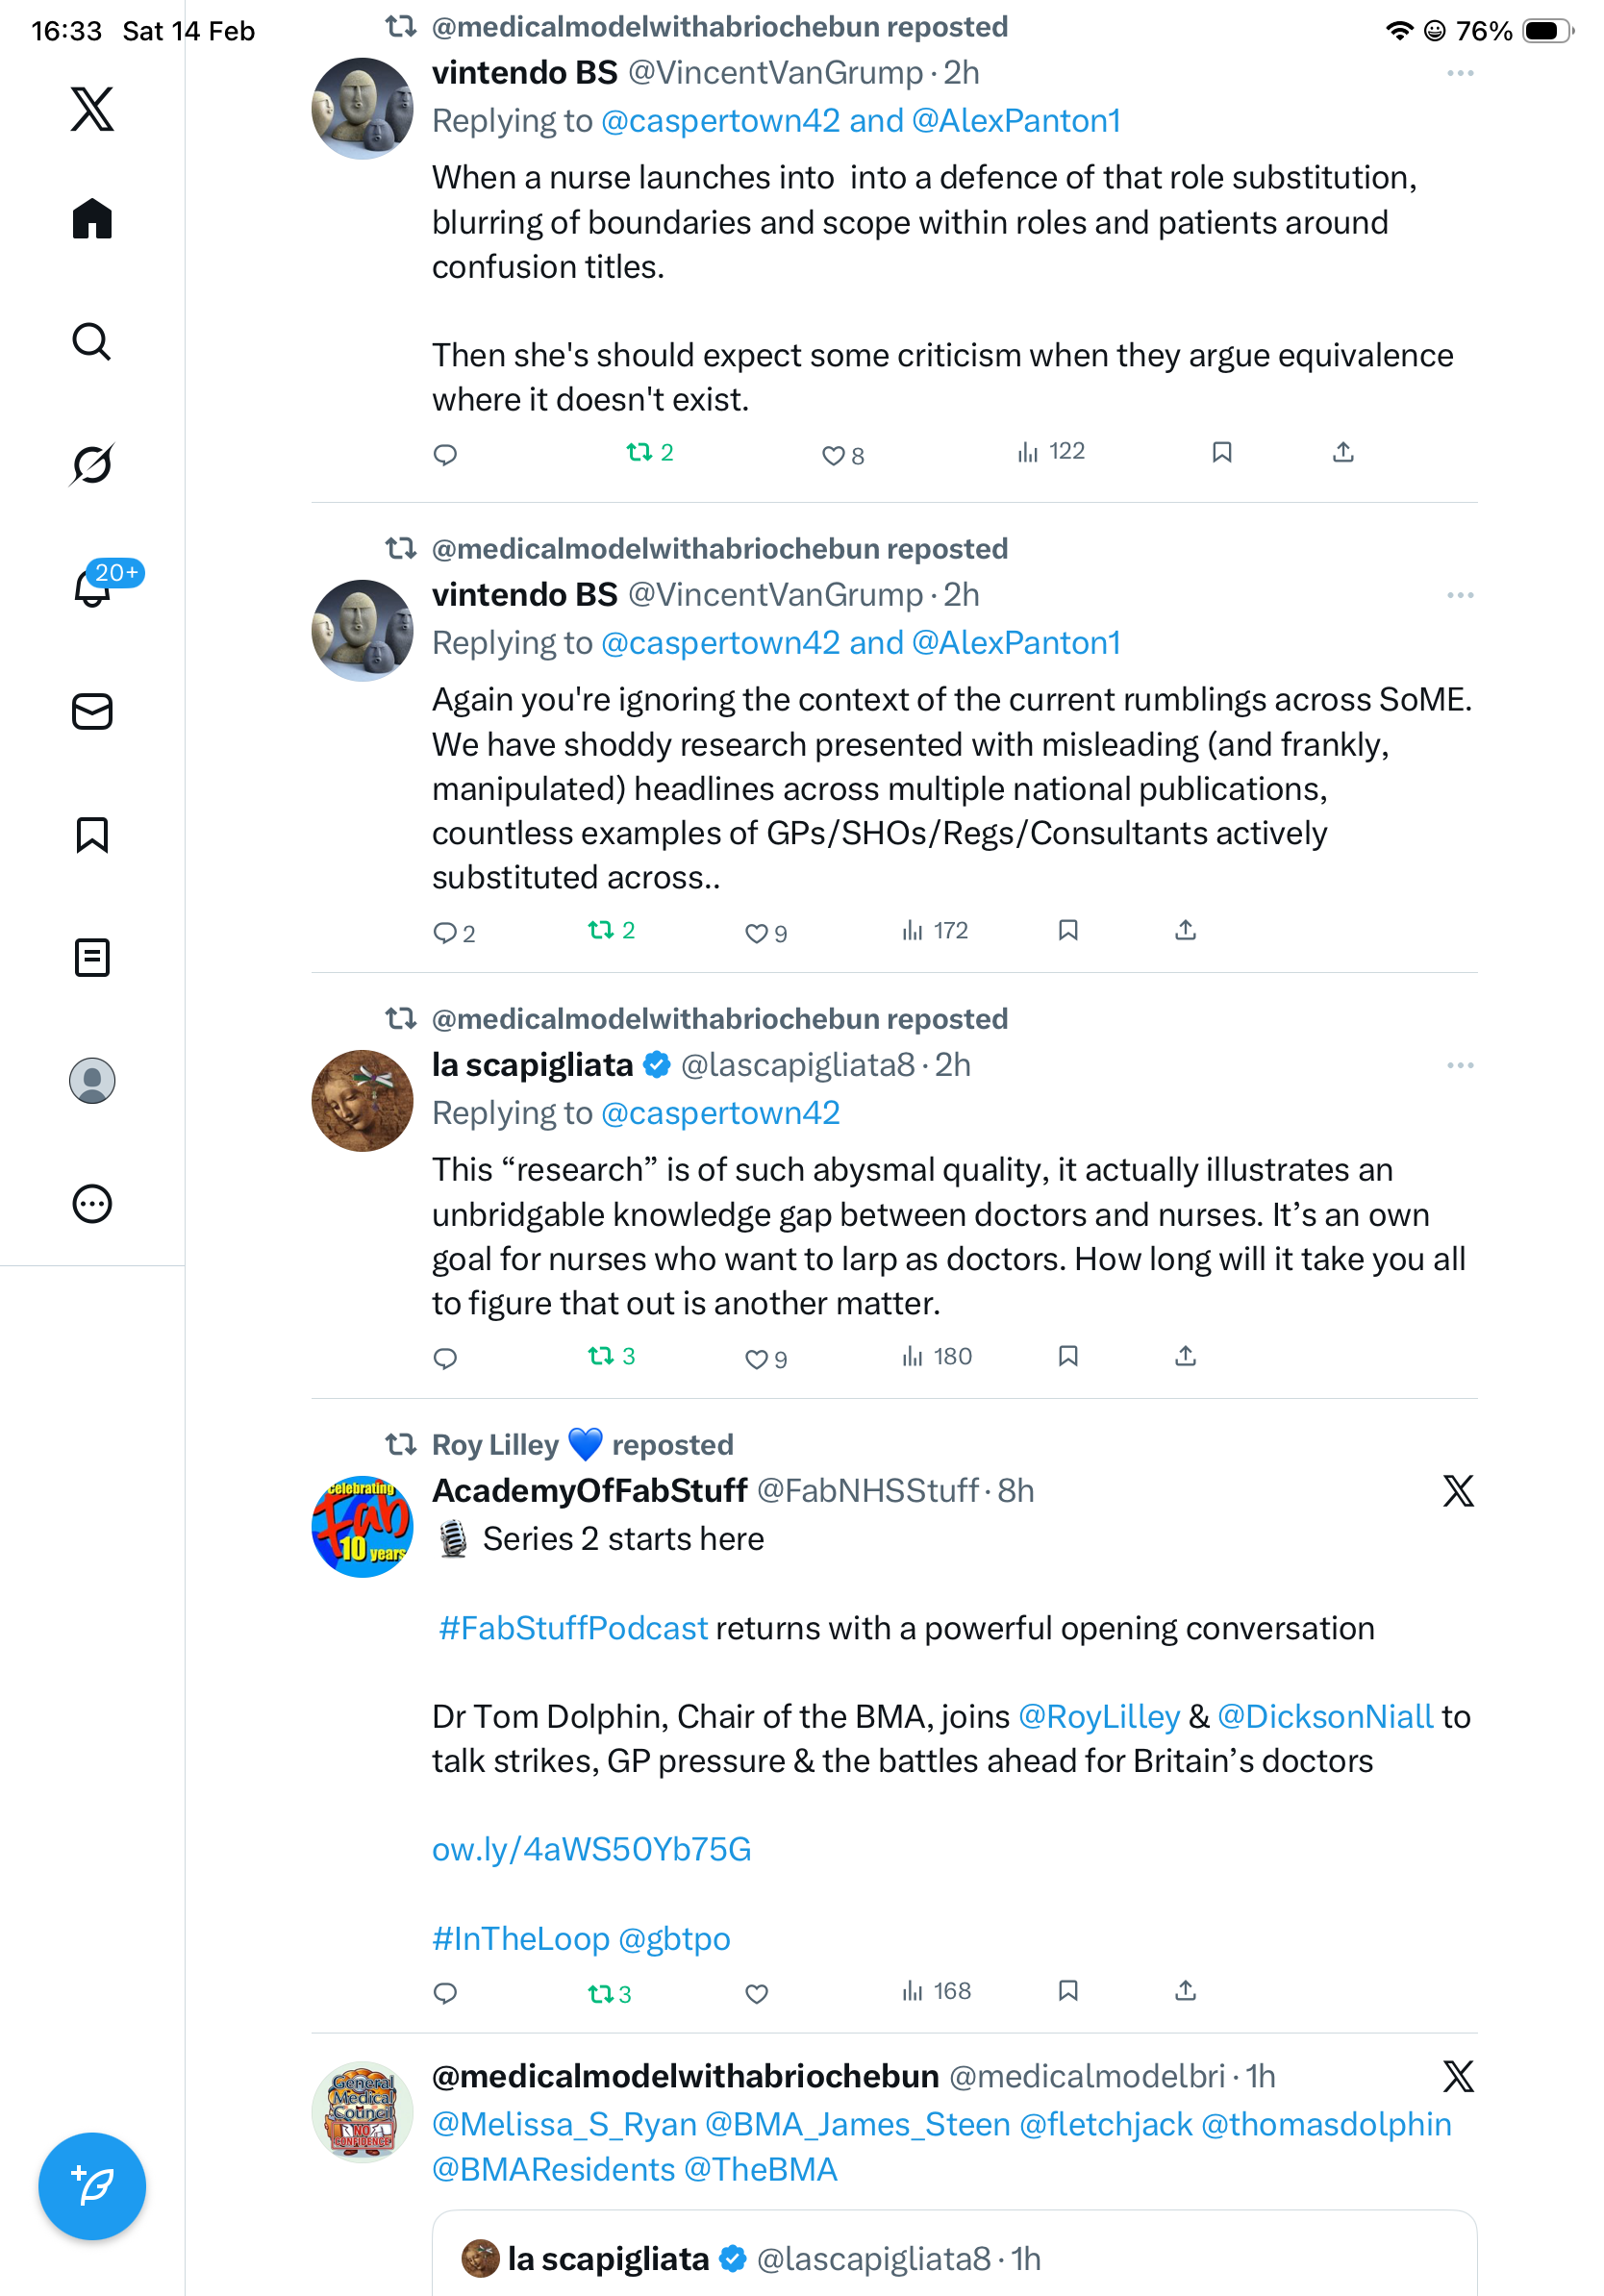
Task: Open Search from the sidebar
Action: pyautogui.click(x=92, y=341)
